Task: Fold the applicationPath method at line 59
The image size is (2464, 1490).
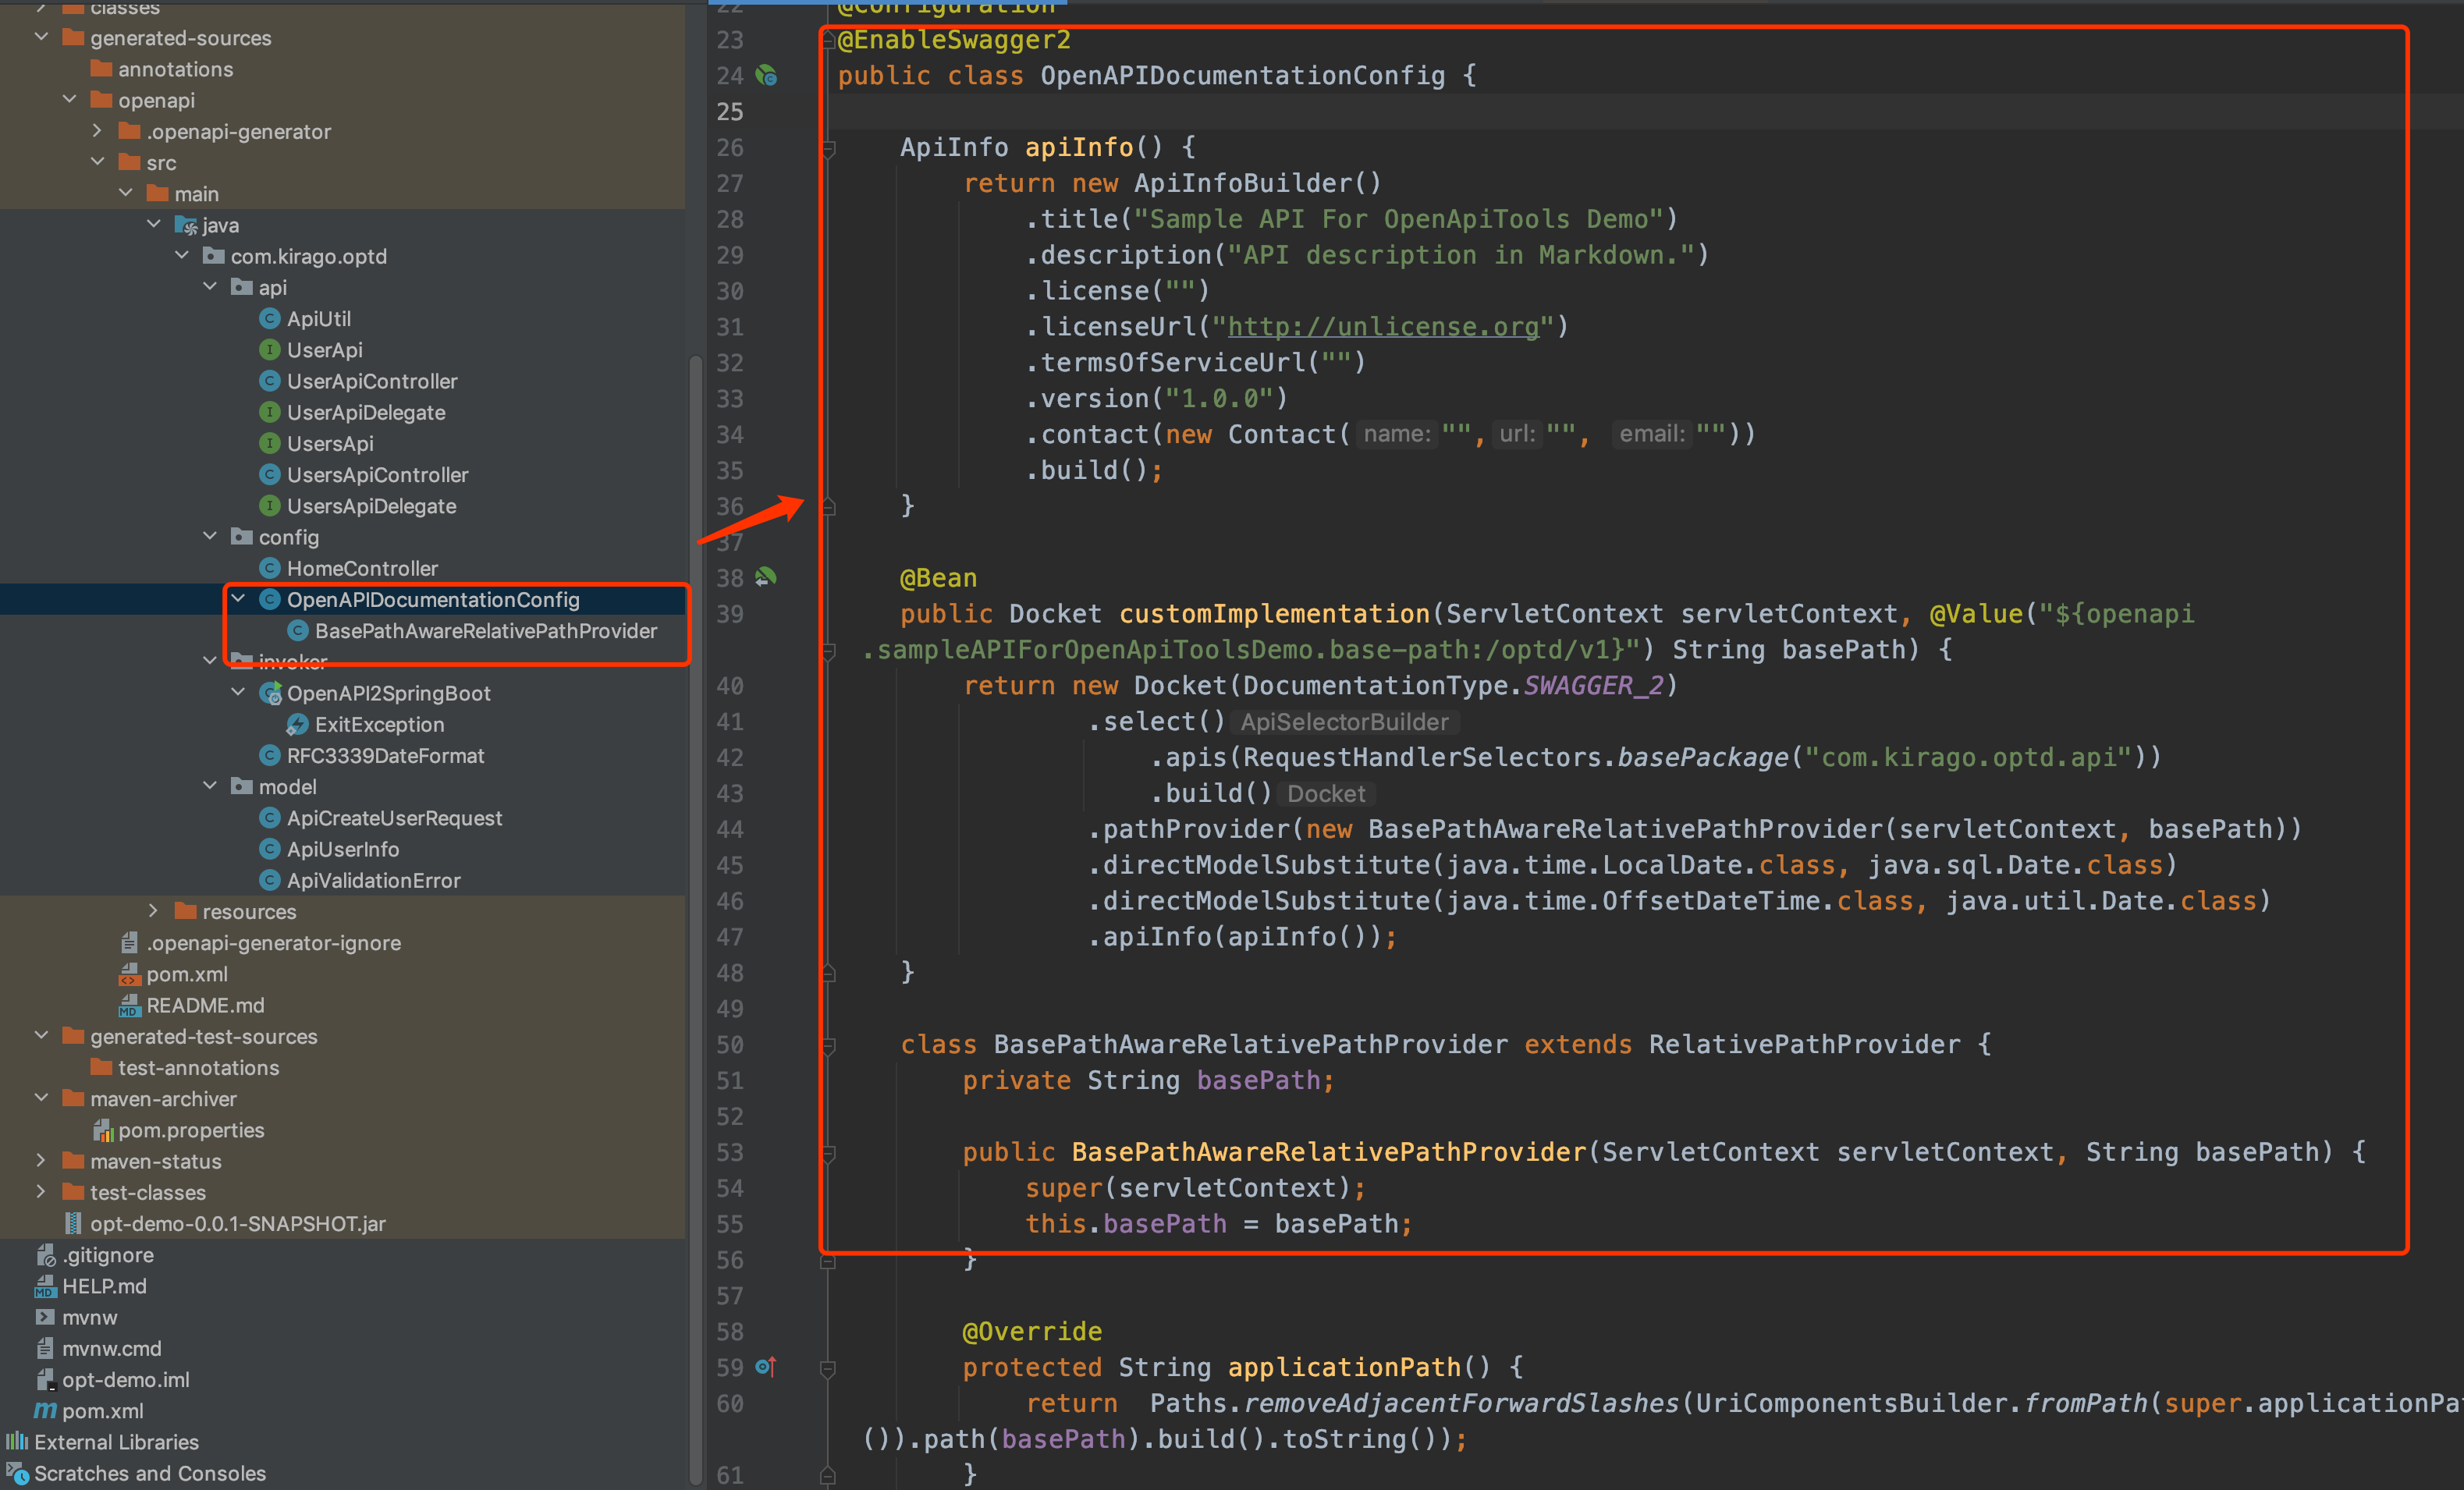Action: (x=828, y=1369)
